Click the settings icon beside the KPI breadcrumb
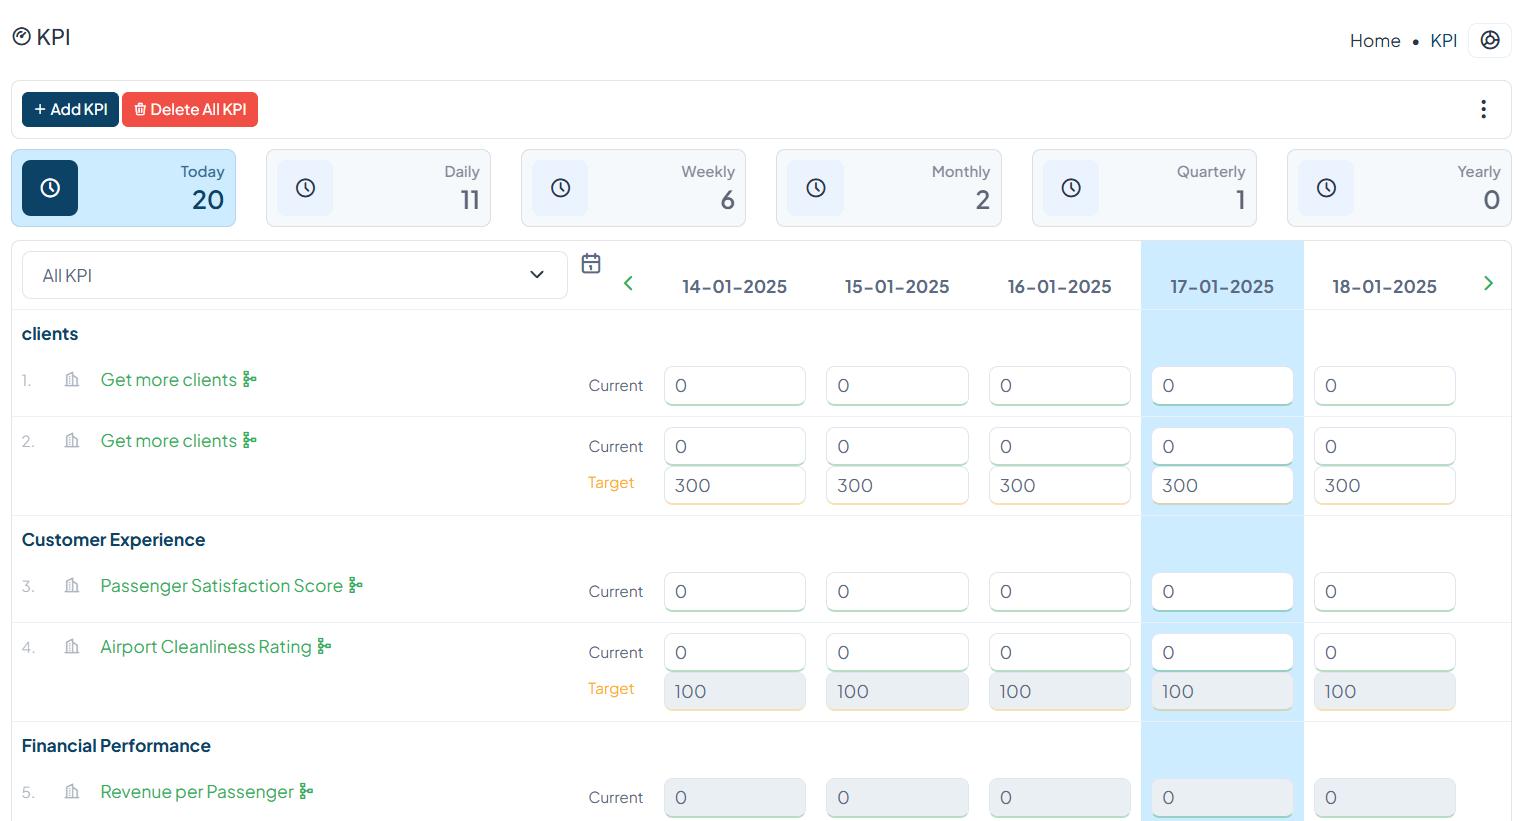Image resolution: width=1522 pixels, height=821 pixels. (1489, 40)
